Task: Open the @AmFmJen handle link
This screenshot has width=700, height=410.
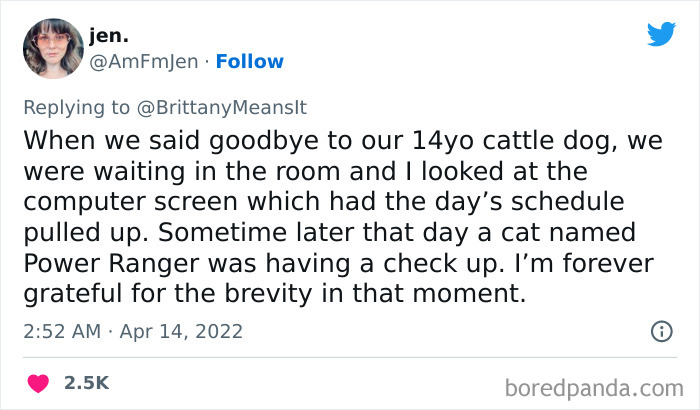Action: (x=144, y=62)
